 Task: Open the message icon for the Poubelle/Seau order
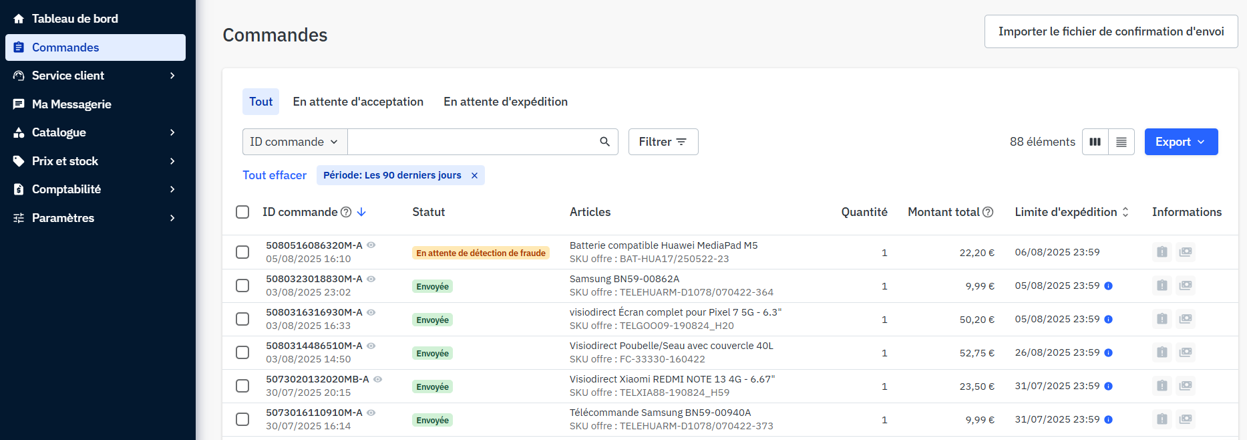[1185, 353]
